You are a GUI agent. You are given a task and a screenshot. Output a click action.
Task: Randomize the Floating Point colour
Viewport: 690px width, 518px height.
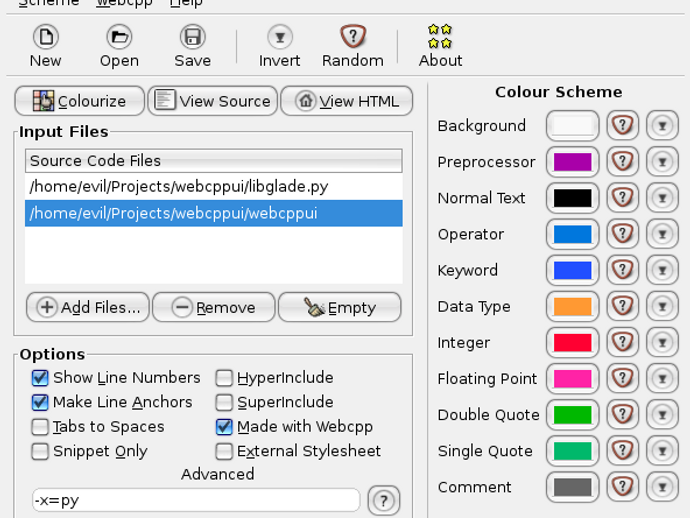(x=622, y=378)
